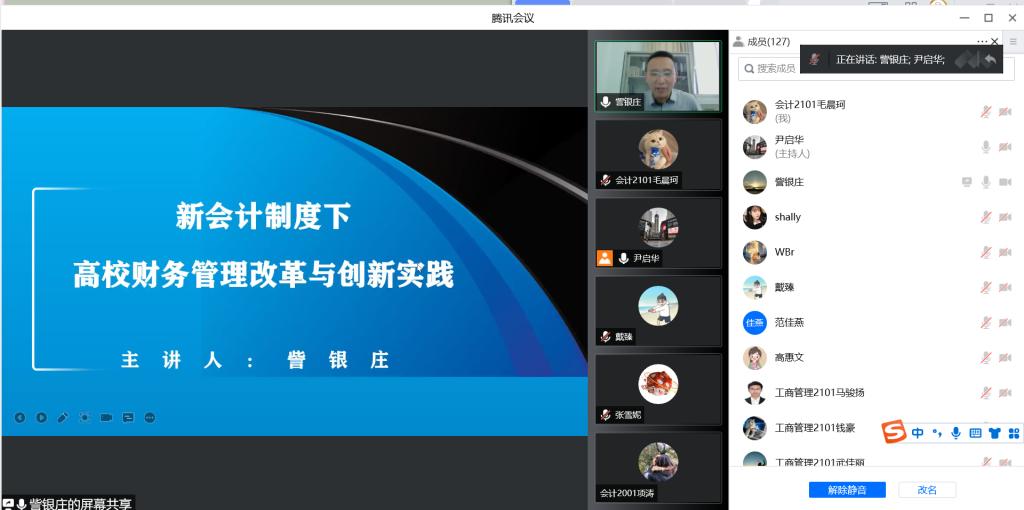Open the hamburger menu at top right
Image resolution: width=1024 pixels, height=510 pixels.
1013,41
